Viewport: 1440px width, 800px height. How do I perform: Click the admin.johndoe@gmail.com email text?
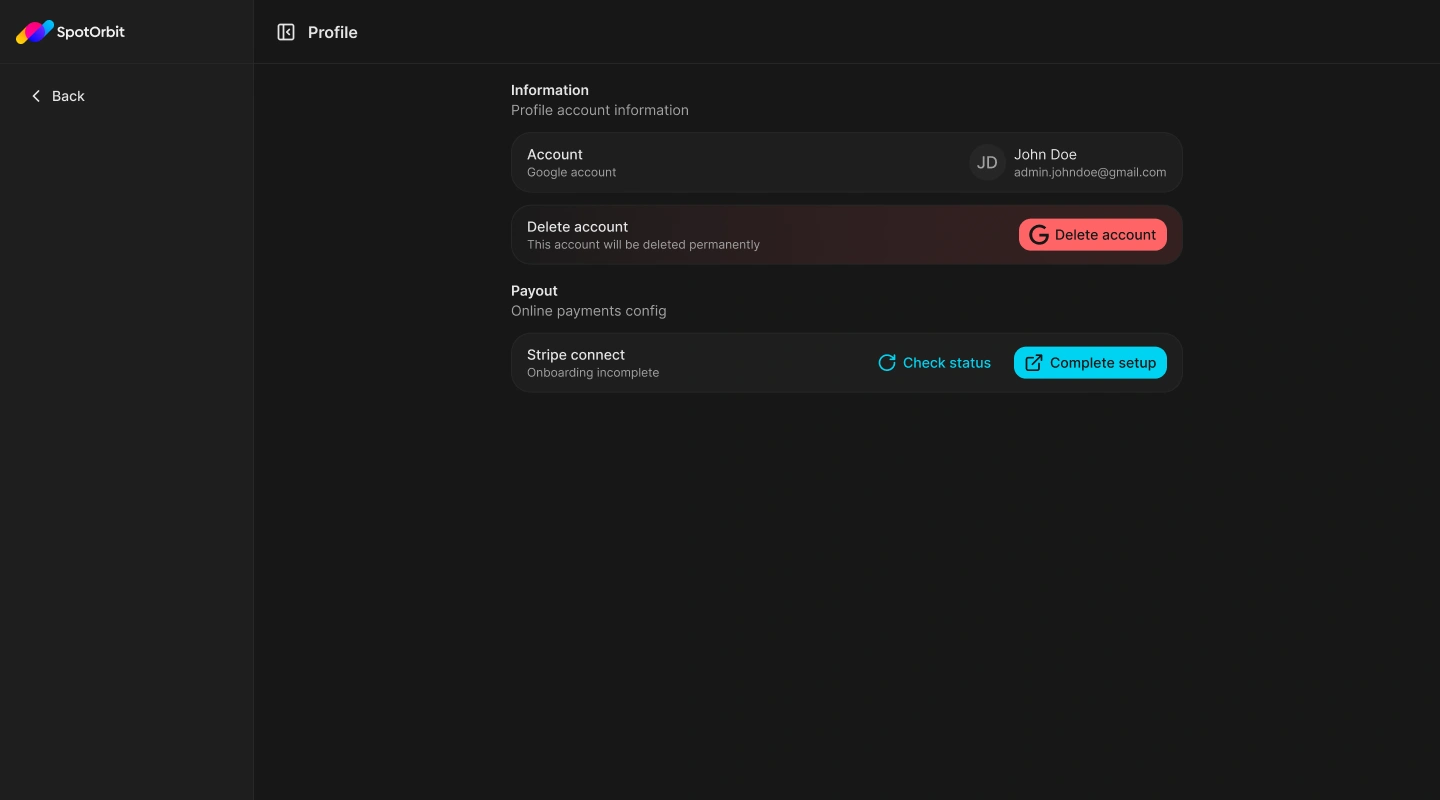[1090, 172]
